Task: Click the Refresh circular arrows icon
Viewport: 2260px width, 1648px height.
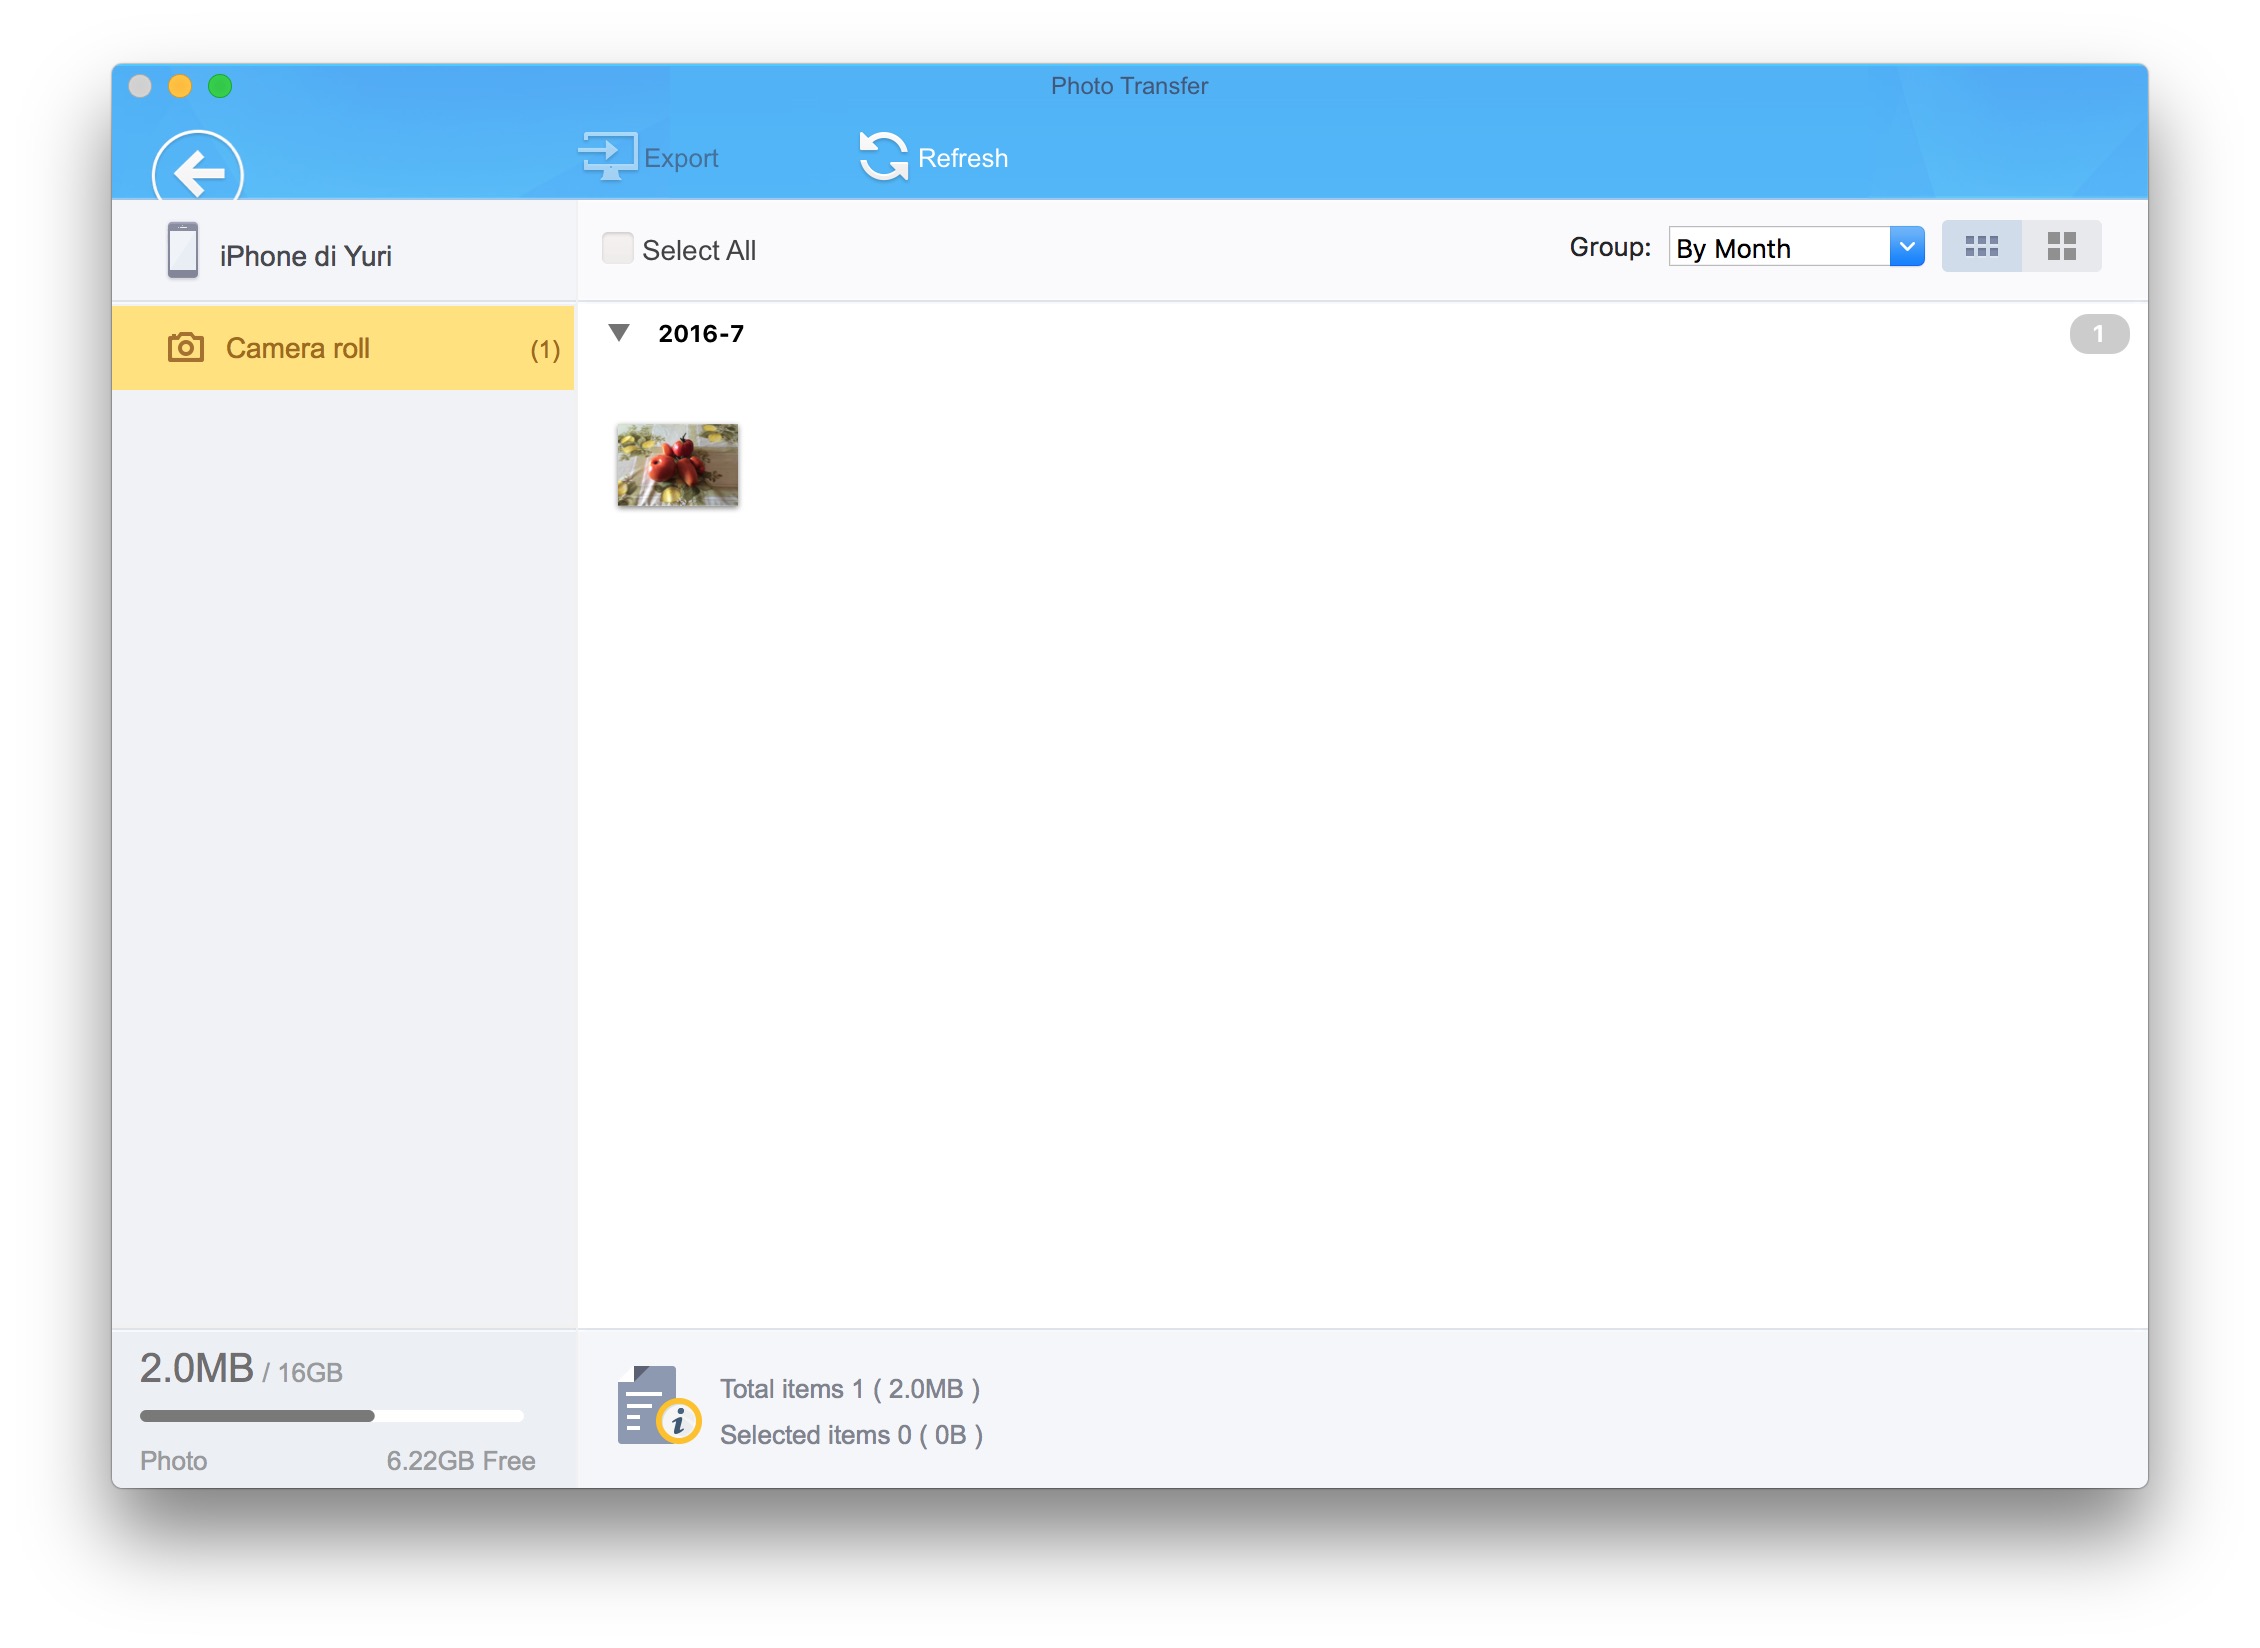Action: coord(883,157)
